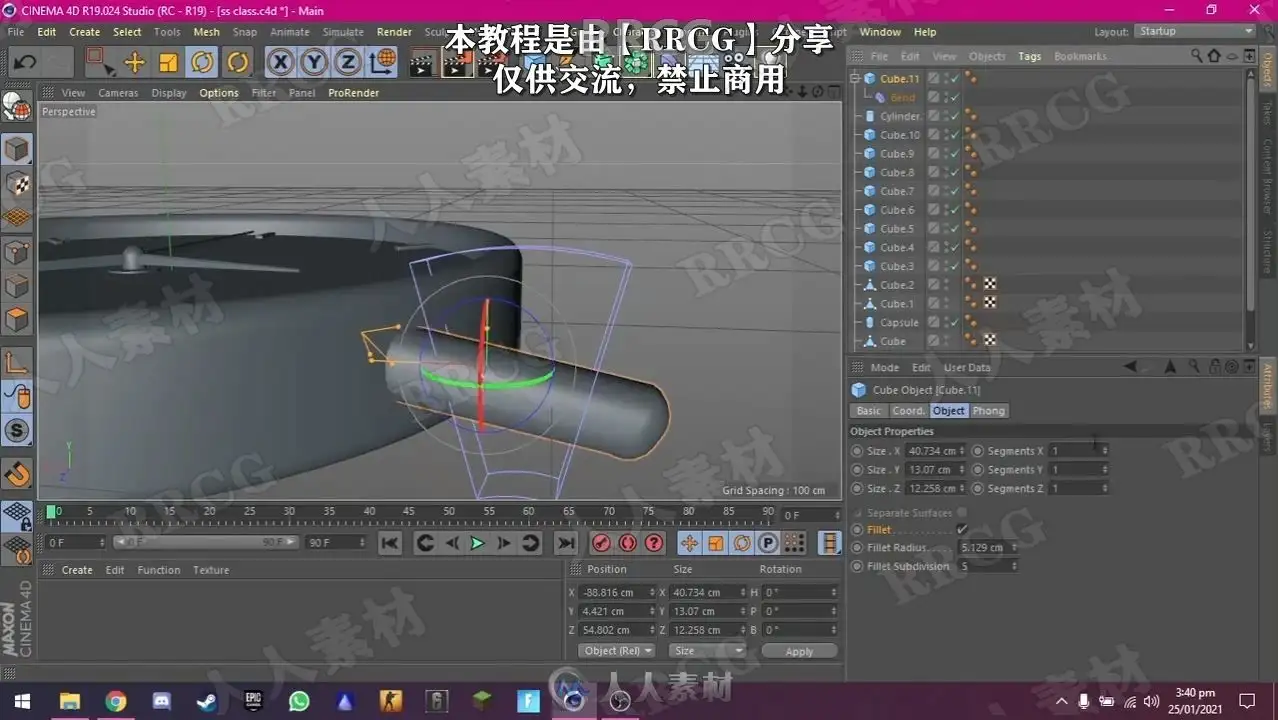The height and width of the screenshot is (720, 1278).
Task: Click Enable Axis icon in left toolbar
Action: pyautogui.click(x=17, y=363)
